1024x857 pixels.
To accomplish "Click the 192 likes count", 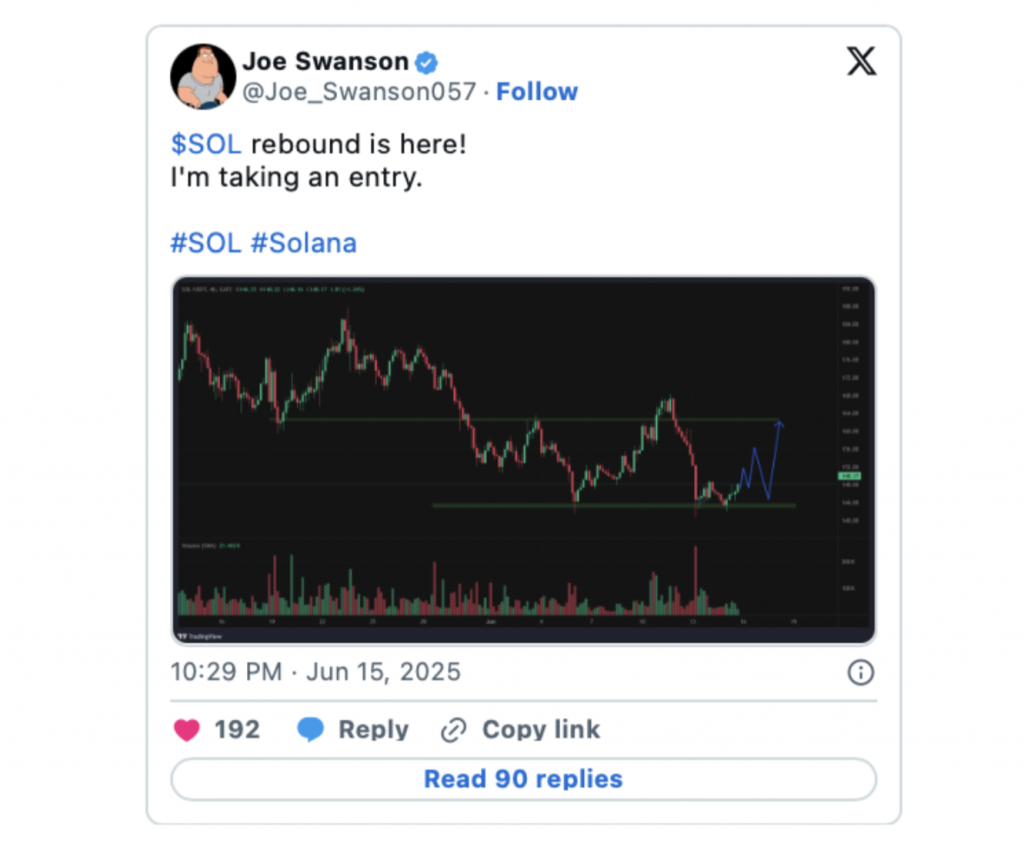I will pyautogui.click(x=237, y=730).
